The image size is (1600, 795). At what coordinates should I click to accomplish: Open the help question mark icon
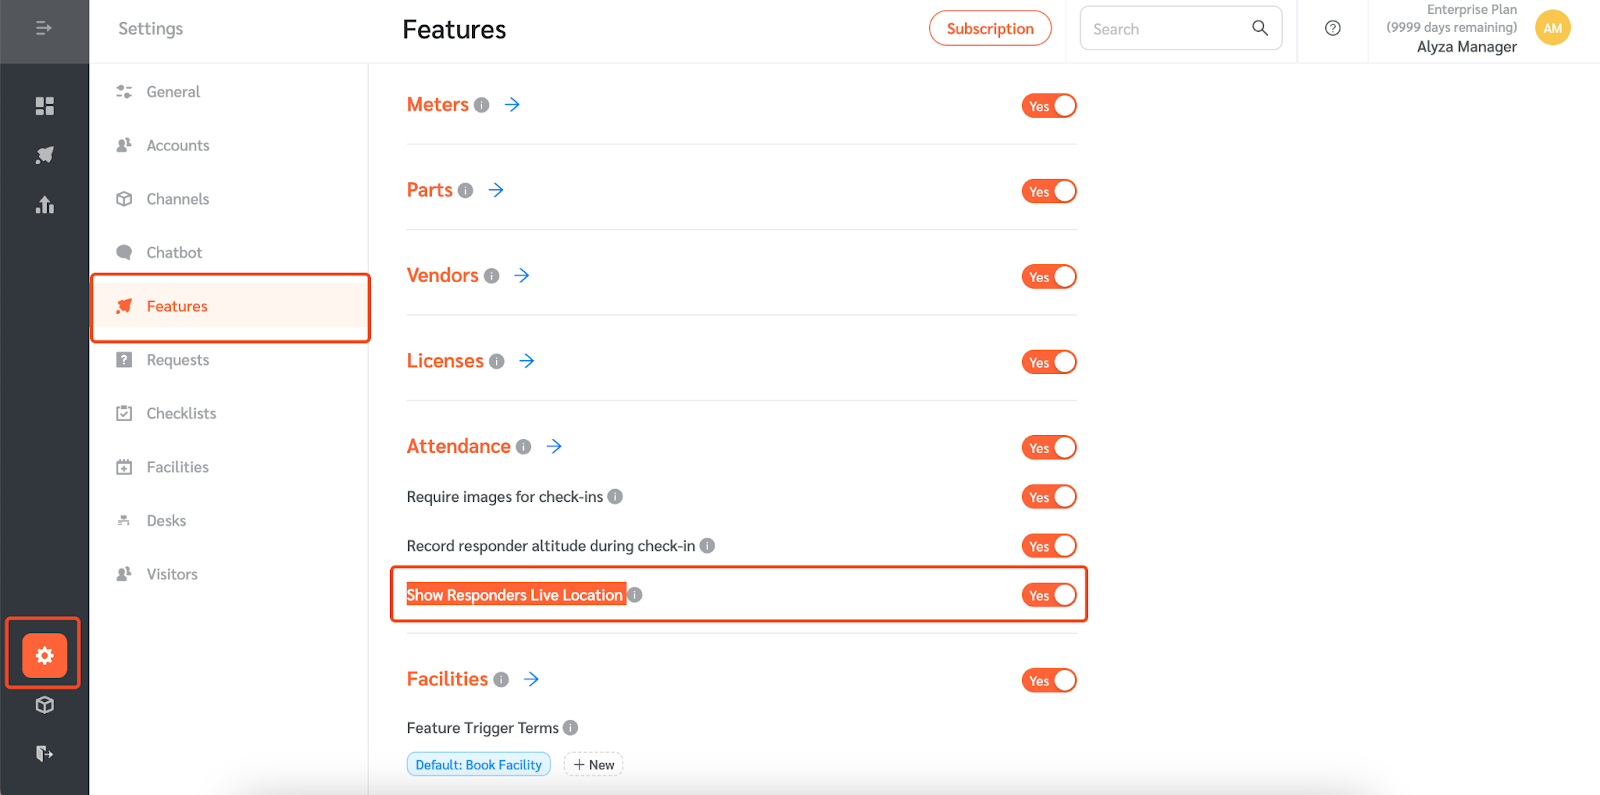[1332, 28]
